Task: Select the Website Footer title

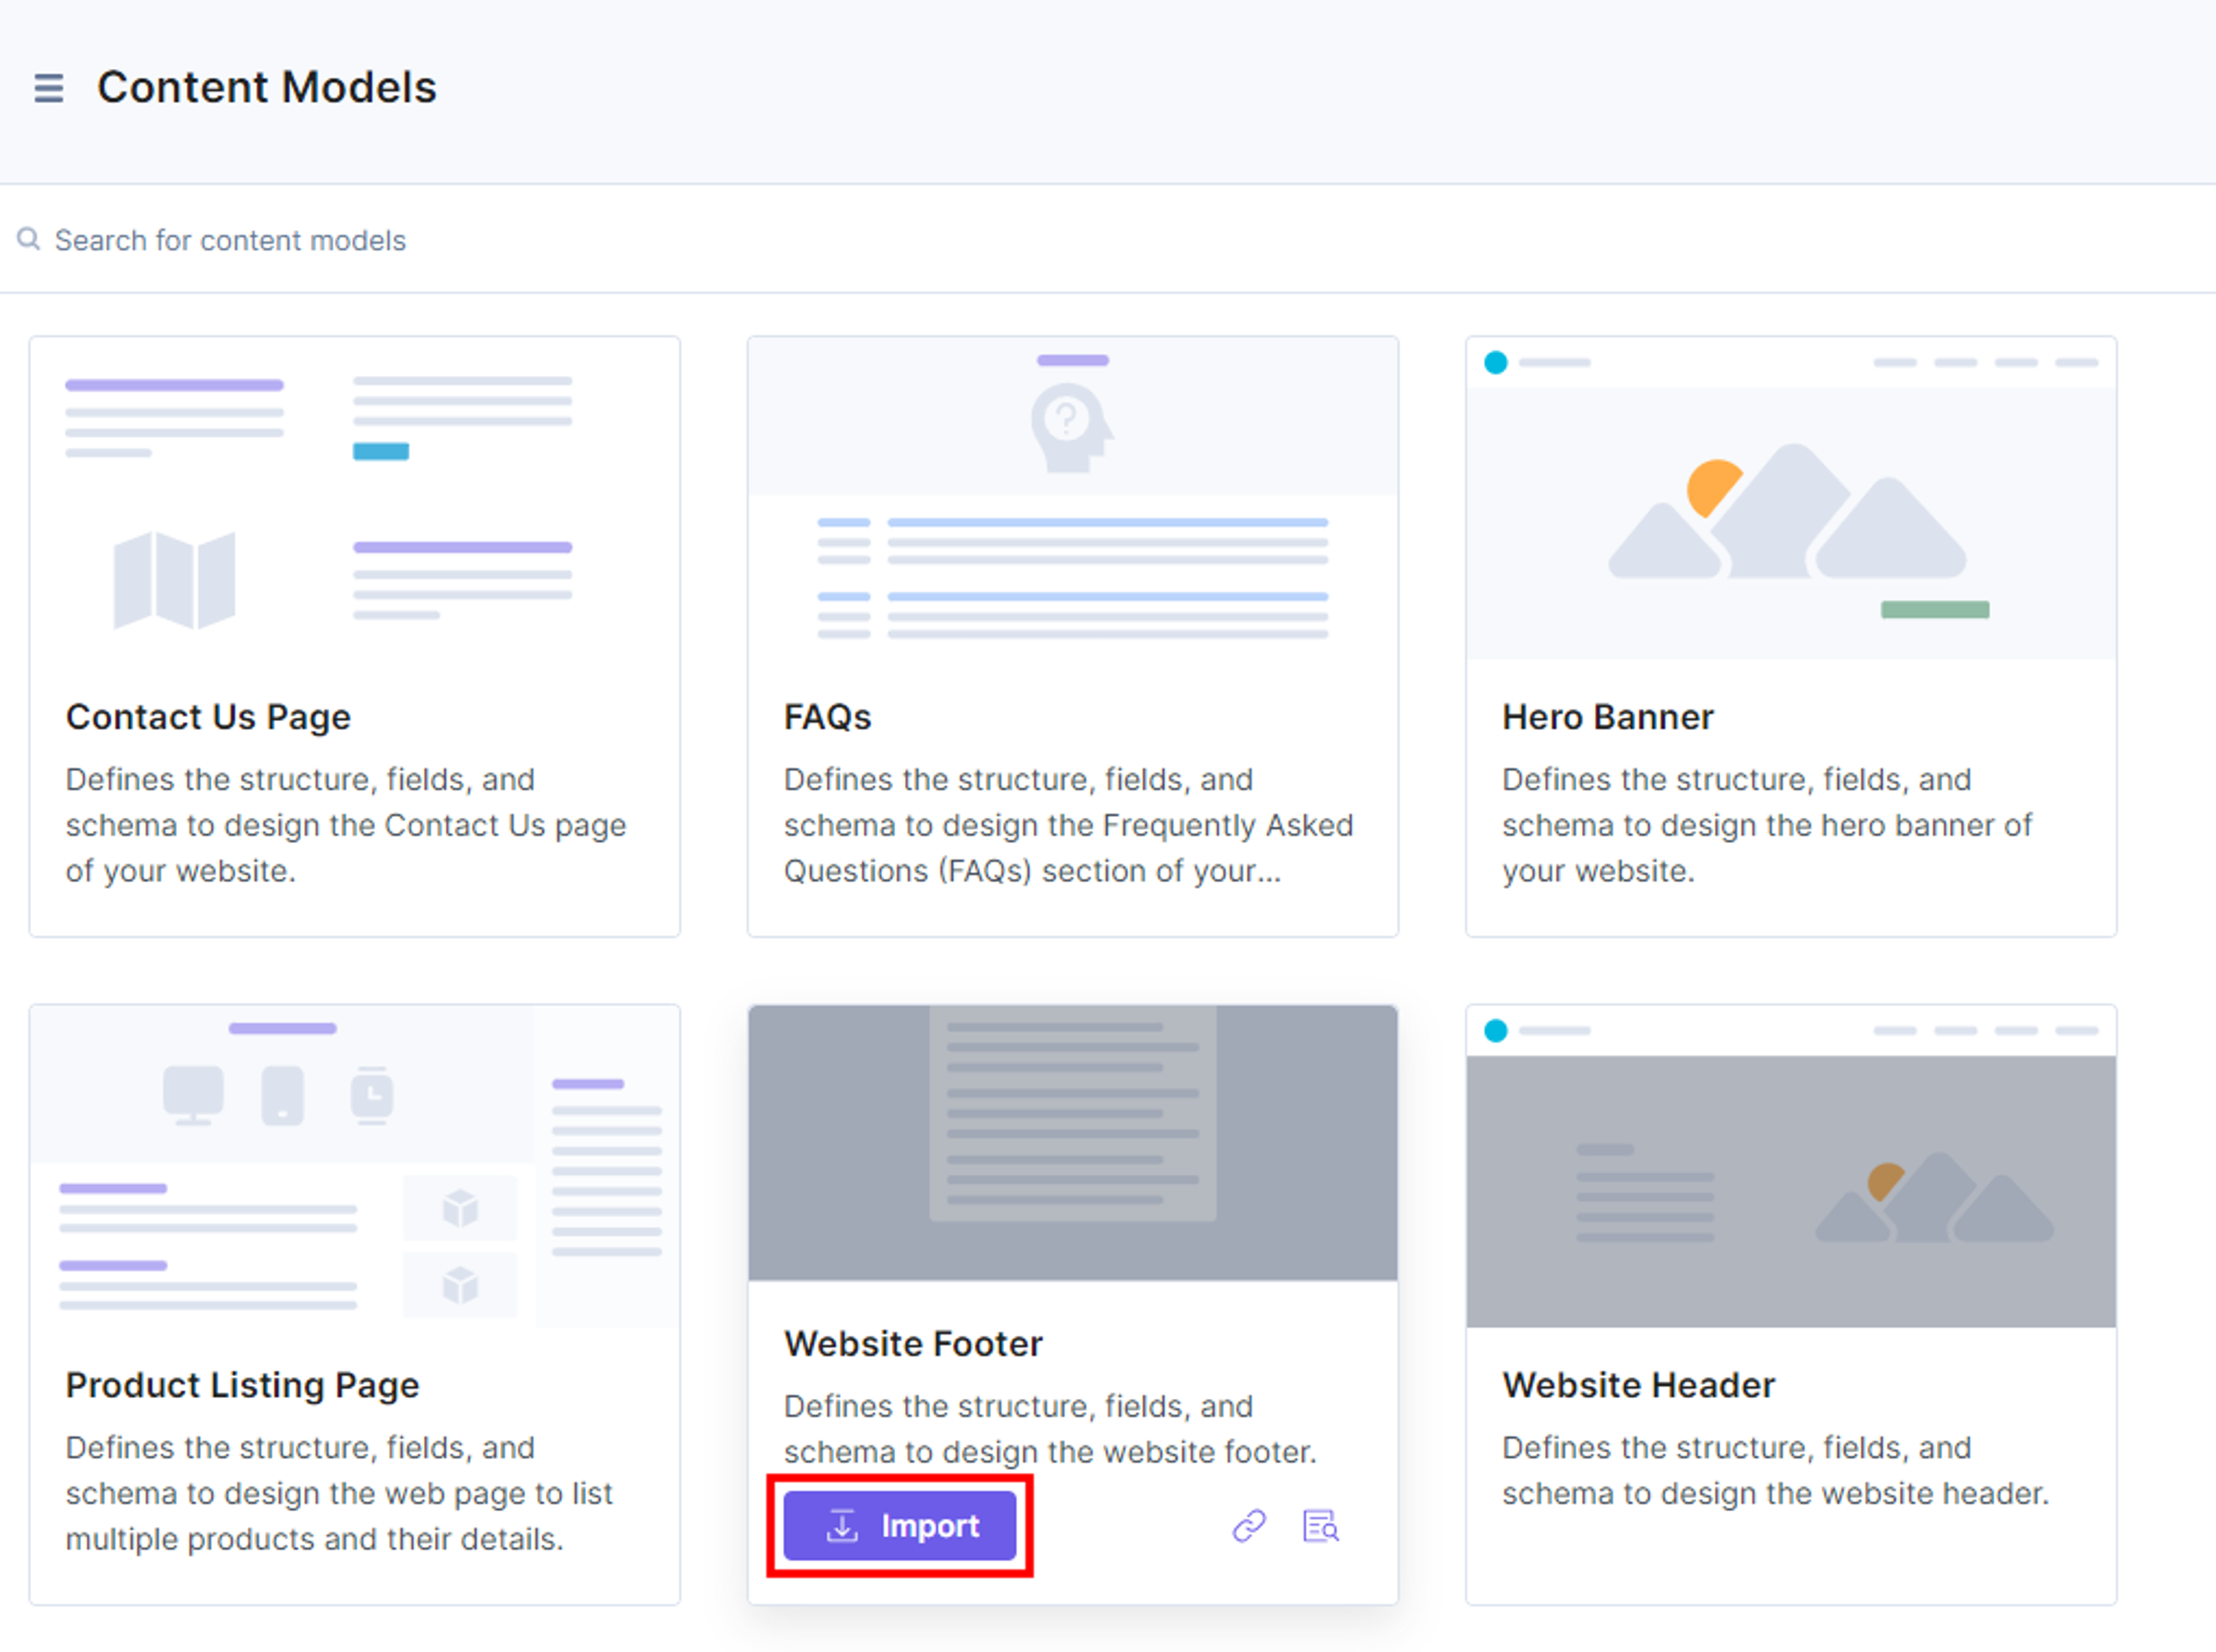Action: 913,1343
